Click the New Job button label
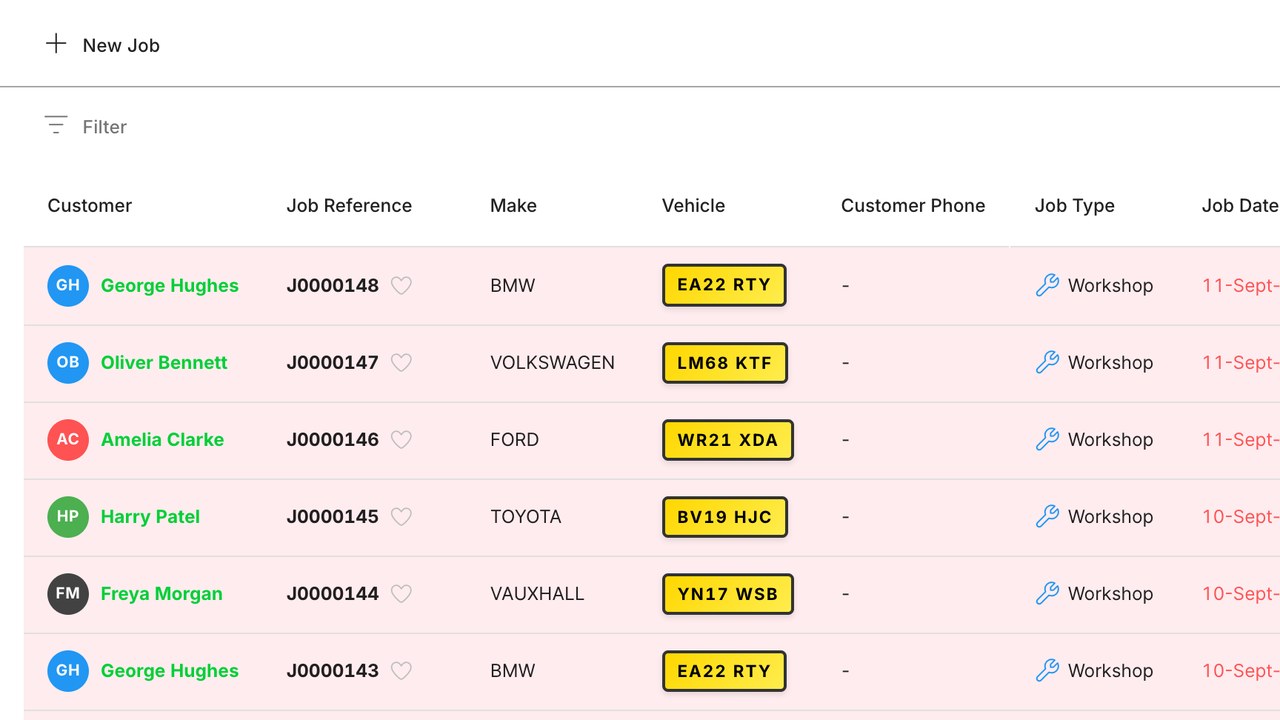The width and height of the screenshot is (1280, 720). [121, 45]
